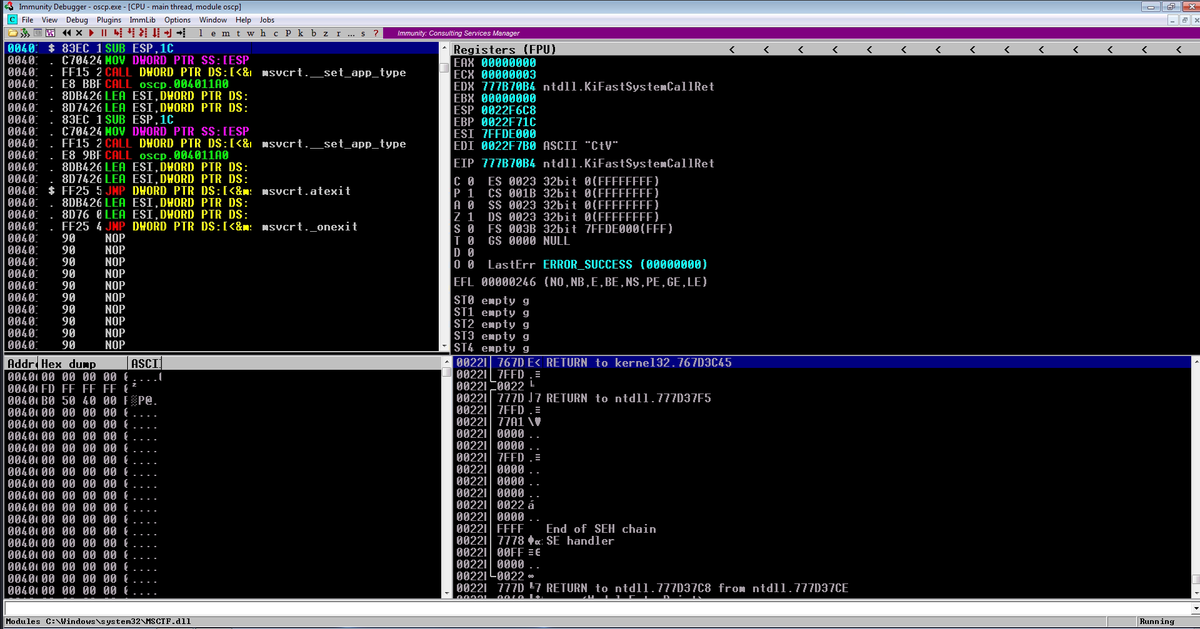1200x629 pixels.
Task: Open a file with the folder icon
Action: [13, 33]
